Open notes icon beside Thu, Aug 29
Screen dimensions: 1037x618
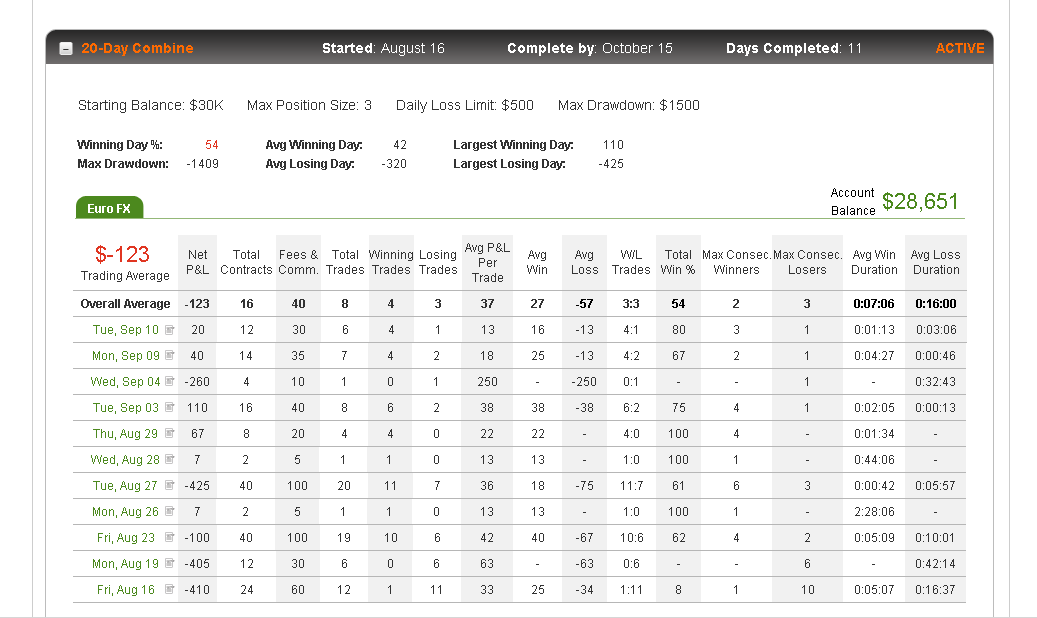pos(170,433)
